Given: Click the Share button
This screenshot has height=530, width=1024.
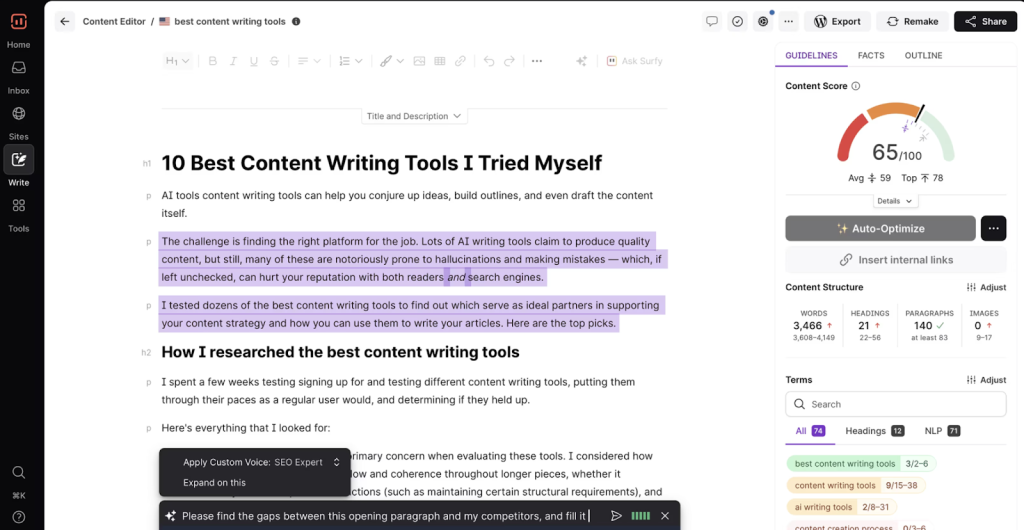Looking at the screenshot, I should (x=985, y=22).
